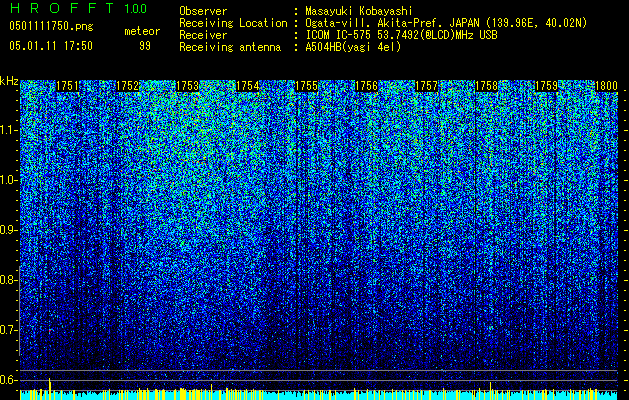The image size is (629, 400).
Task: Click the ICOM IC-575 53.7492 MHz text
Action: (x=401, y=35)
